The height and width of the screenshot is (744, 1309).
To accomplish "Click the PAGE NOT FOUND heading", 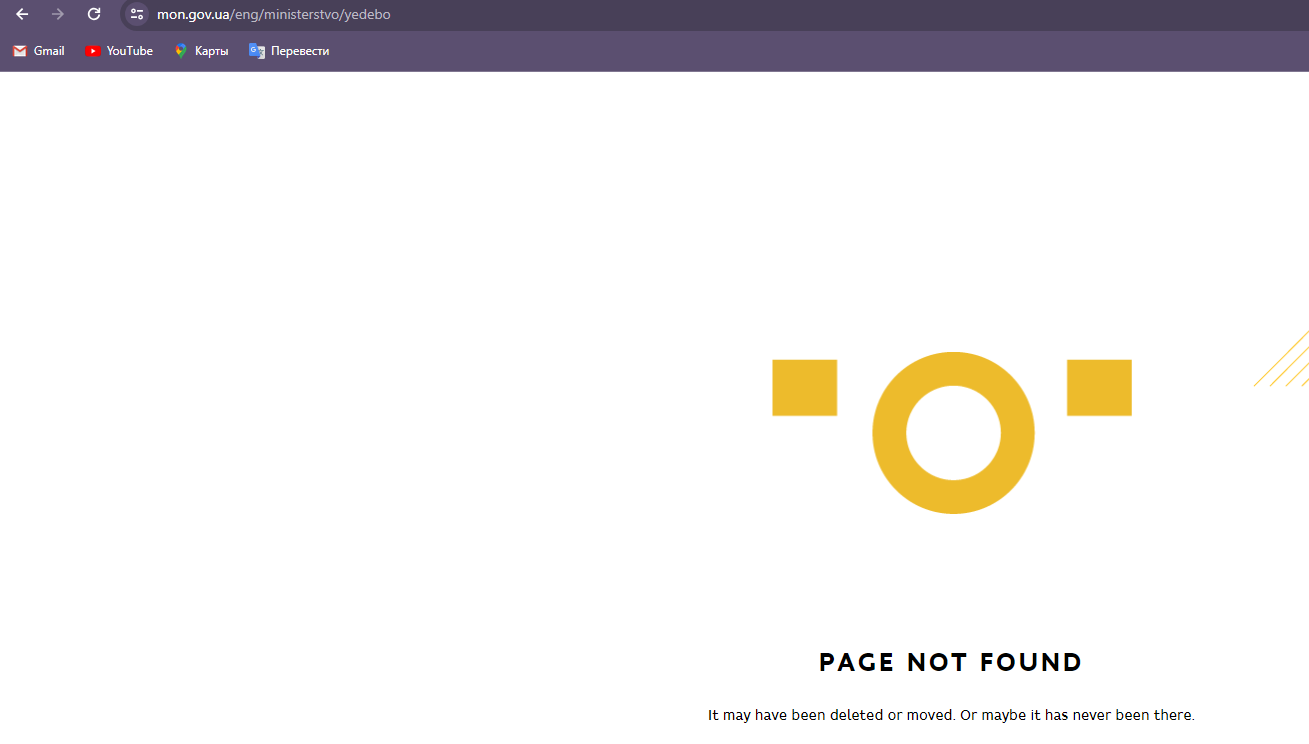I will (x=950, y=663).
